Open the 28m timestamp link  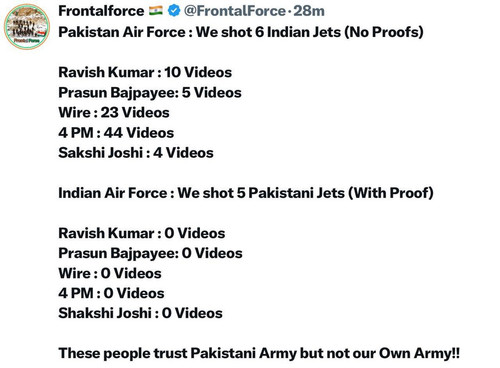(309, 11)
